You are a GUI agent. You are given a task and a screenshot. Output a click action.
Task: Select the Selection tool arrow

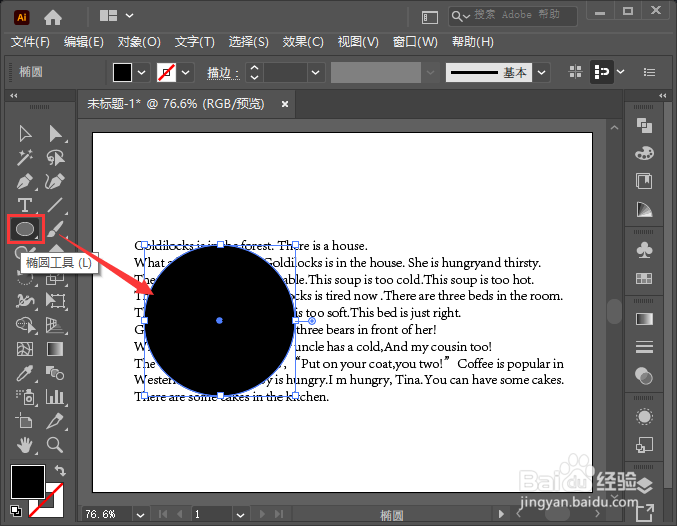25,134
